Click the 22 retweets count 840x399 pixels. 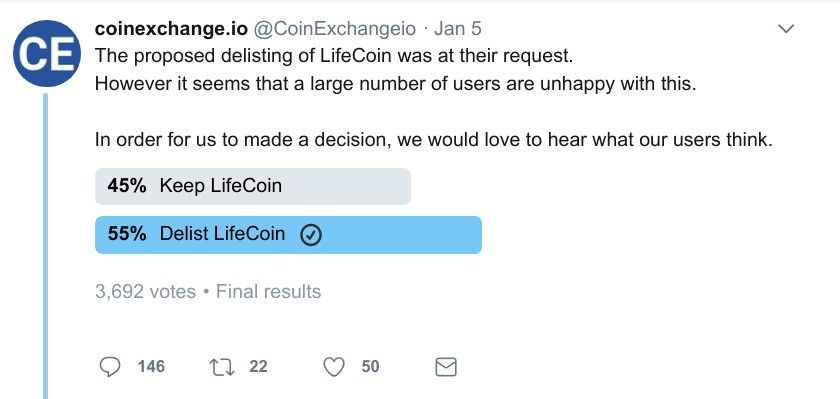pos(258,367)
